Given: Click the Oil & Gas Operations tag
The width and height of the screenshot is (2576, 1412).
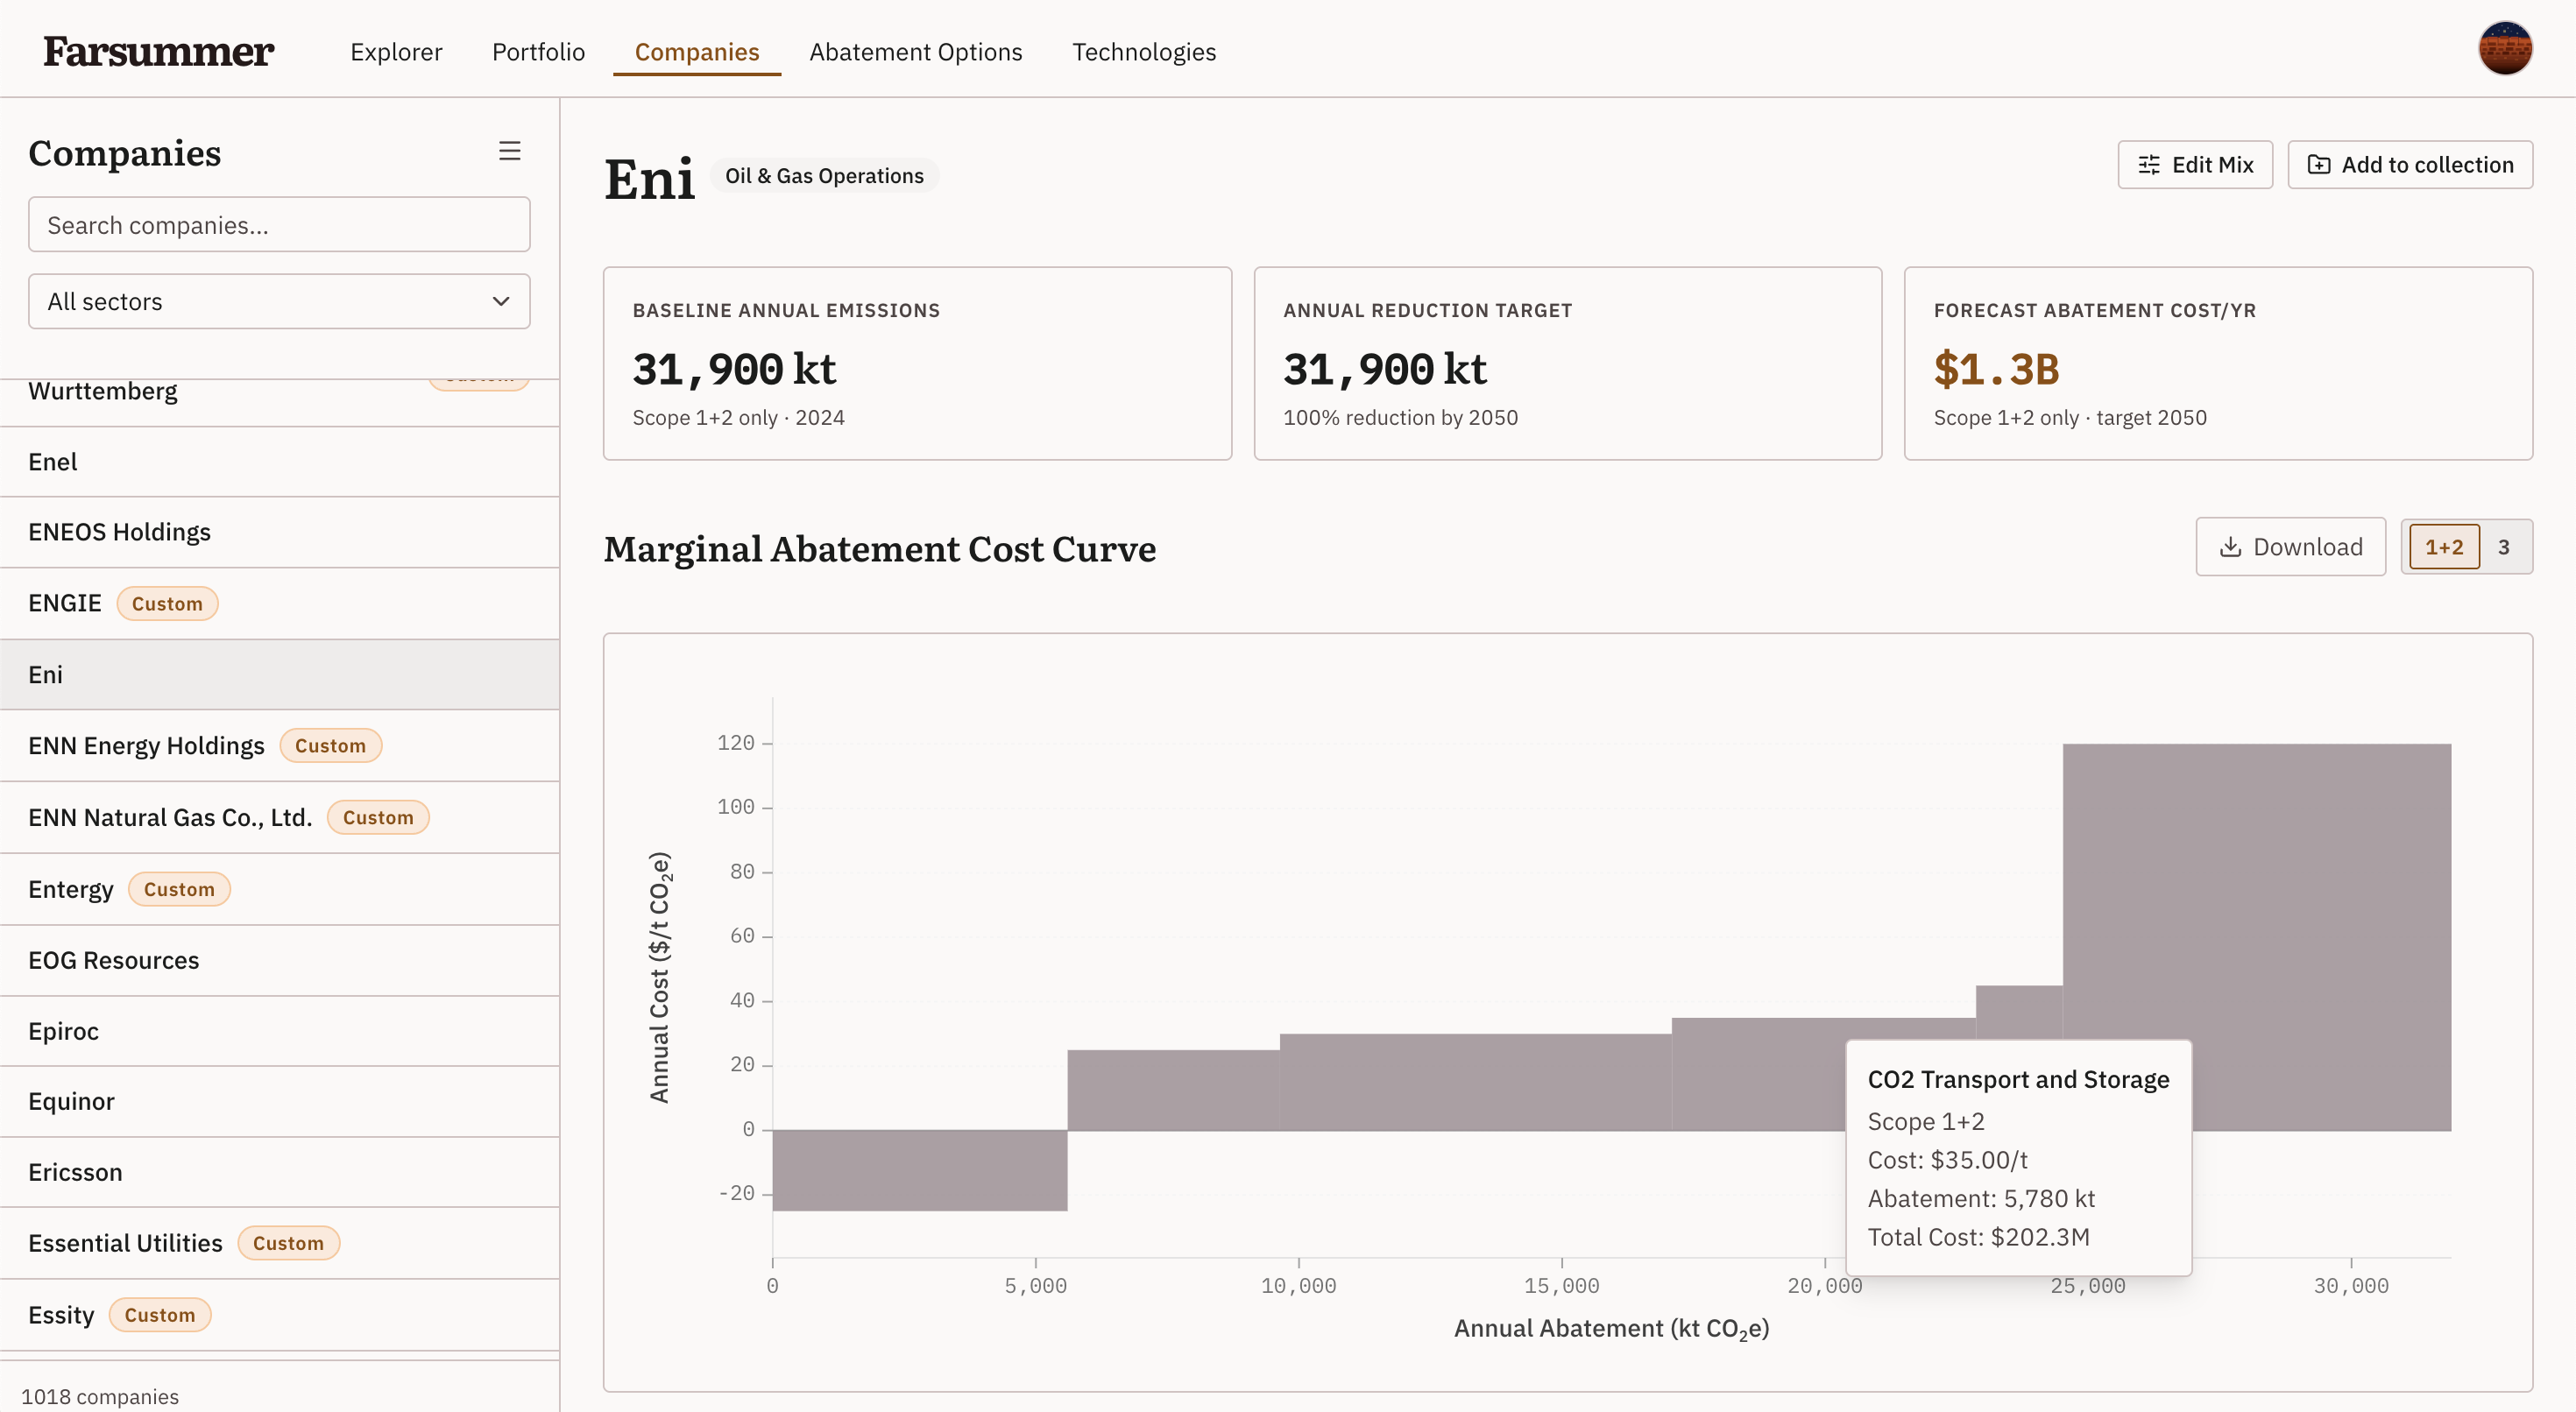Looking at the screenshot, I should point(824,176).
